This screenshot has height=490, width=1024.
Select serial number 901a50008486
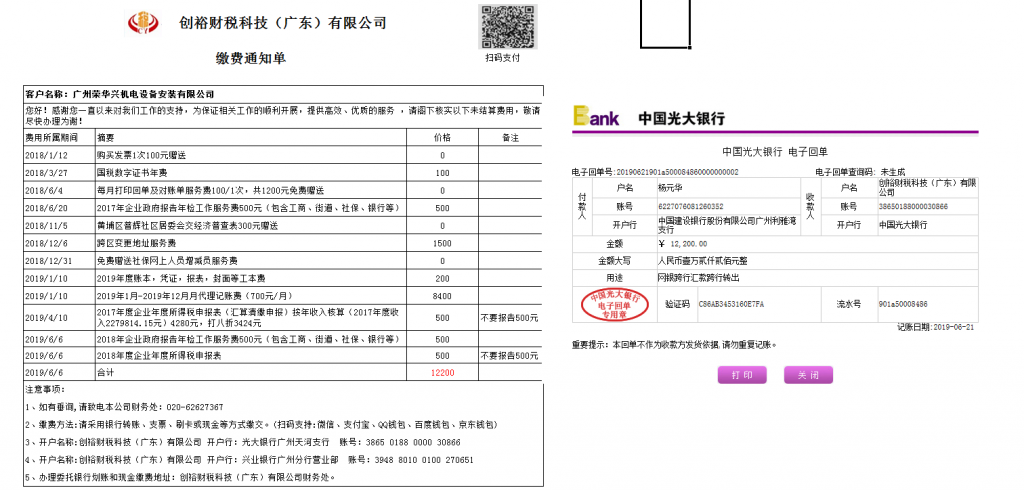pos(903,304)
